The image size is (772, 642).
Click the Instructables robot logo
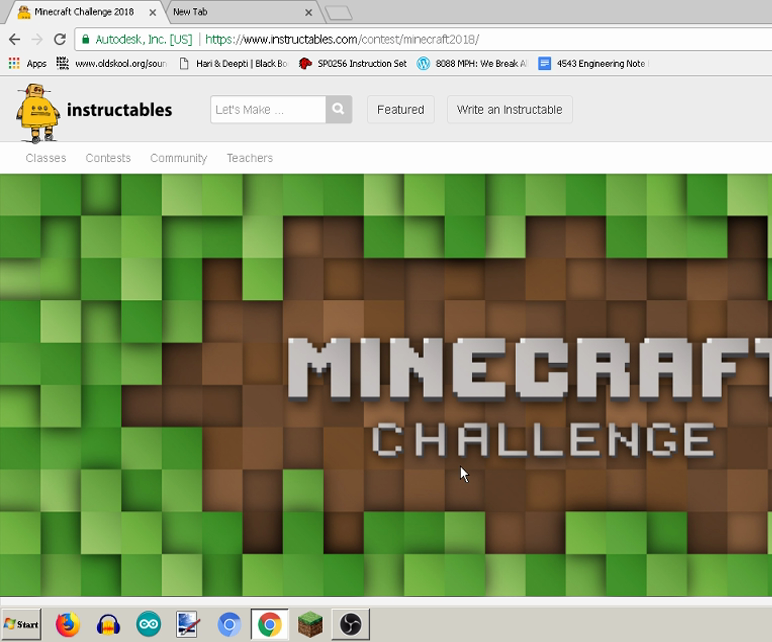click(x=37, y=113)
